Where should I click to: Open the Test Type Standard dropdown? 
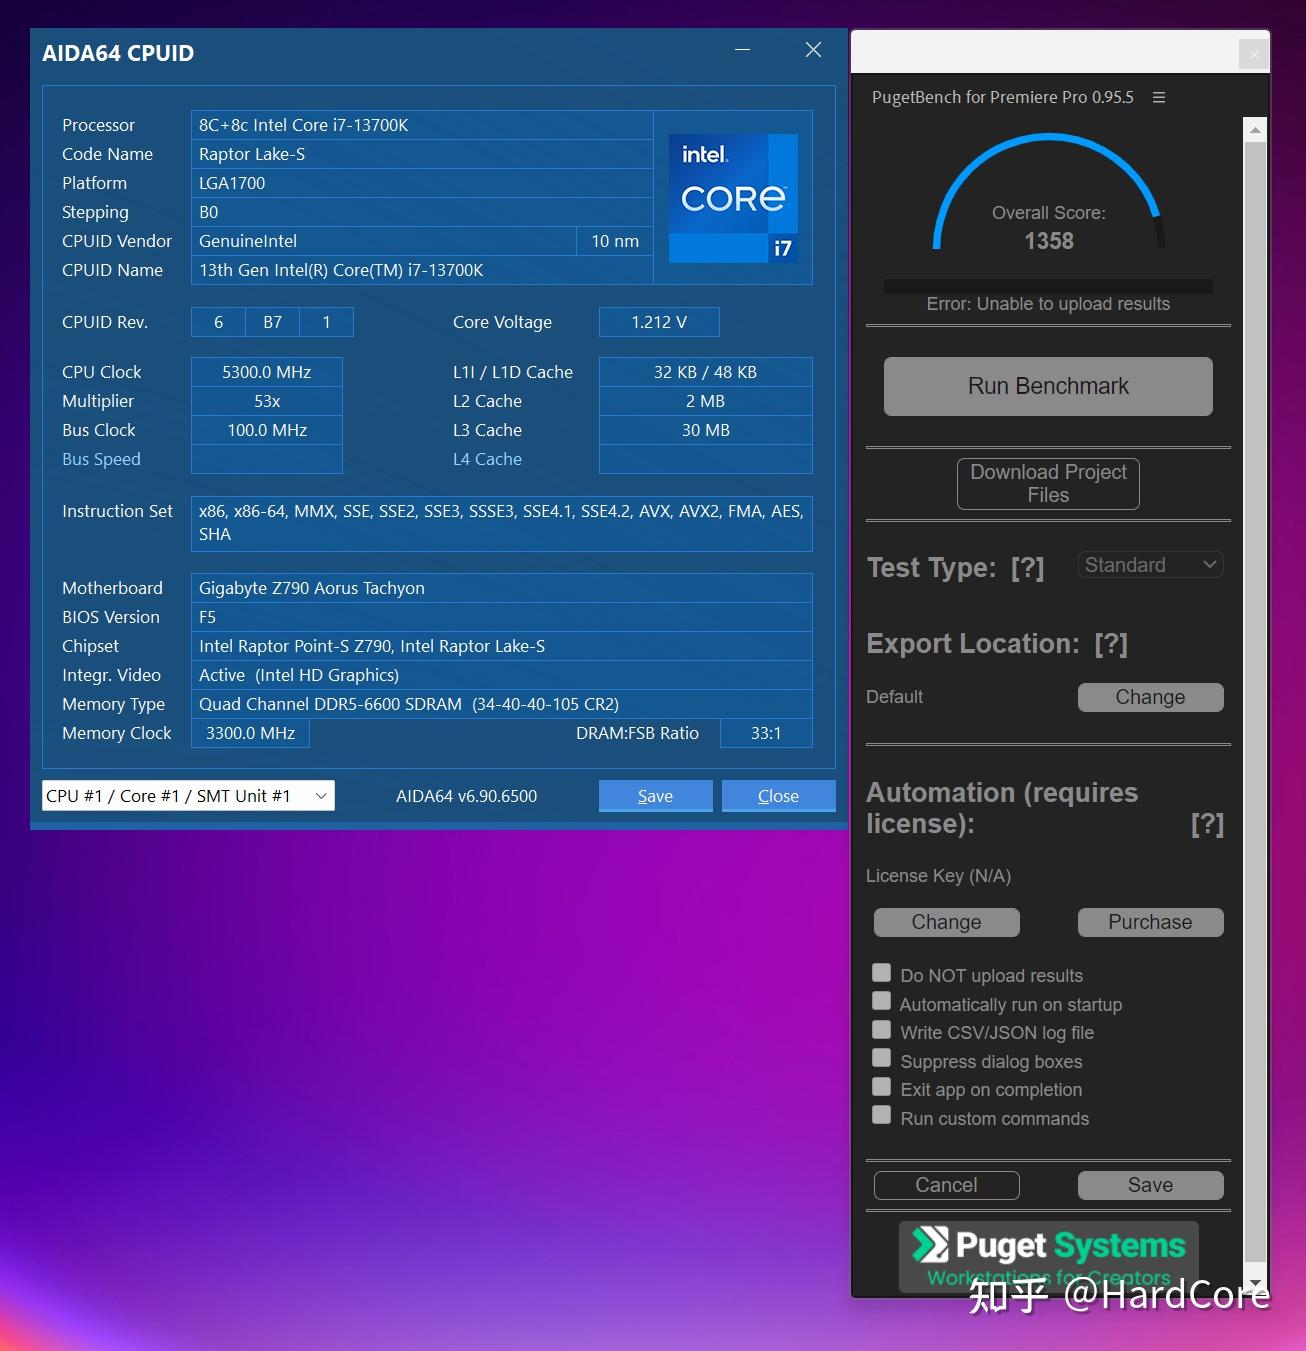[1150, 565]
